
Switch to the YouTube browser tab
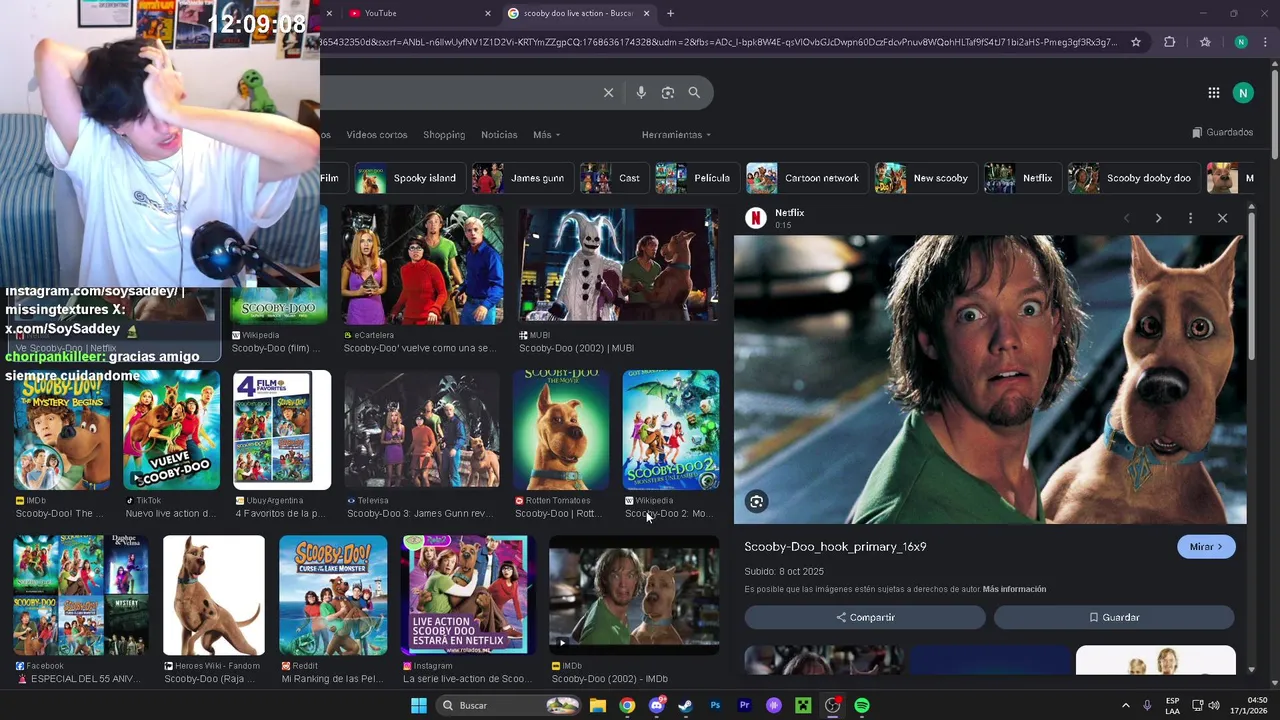pos(415,13)
